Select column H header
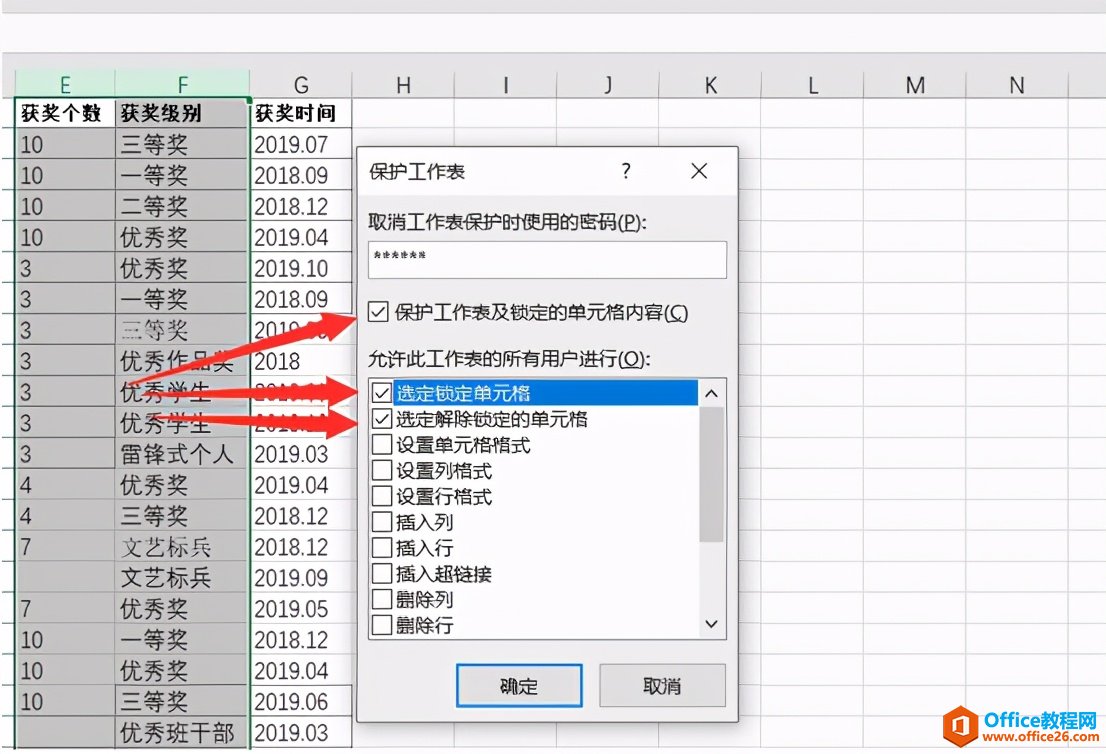Viewport: 1106px width, 754px height. click(403, 84)
